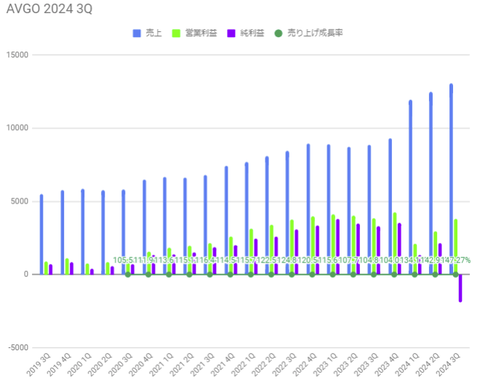The image size is (480, 383).
Task: Select the 売り上げ成長率 legend label text
Action: tap(315, 33)
